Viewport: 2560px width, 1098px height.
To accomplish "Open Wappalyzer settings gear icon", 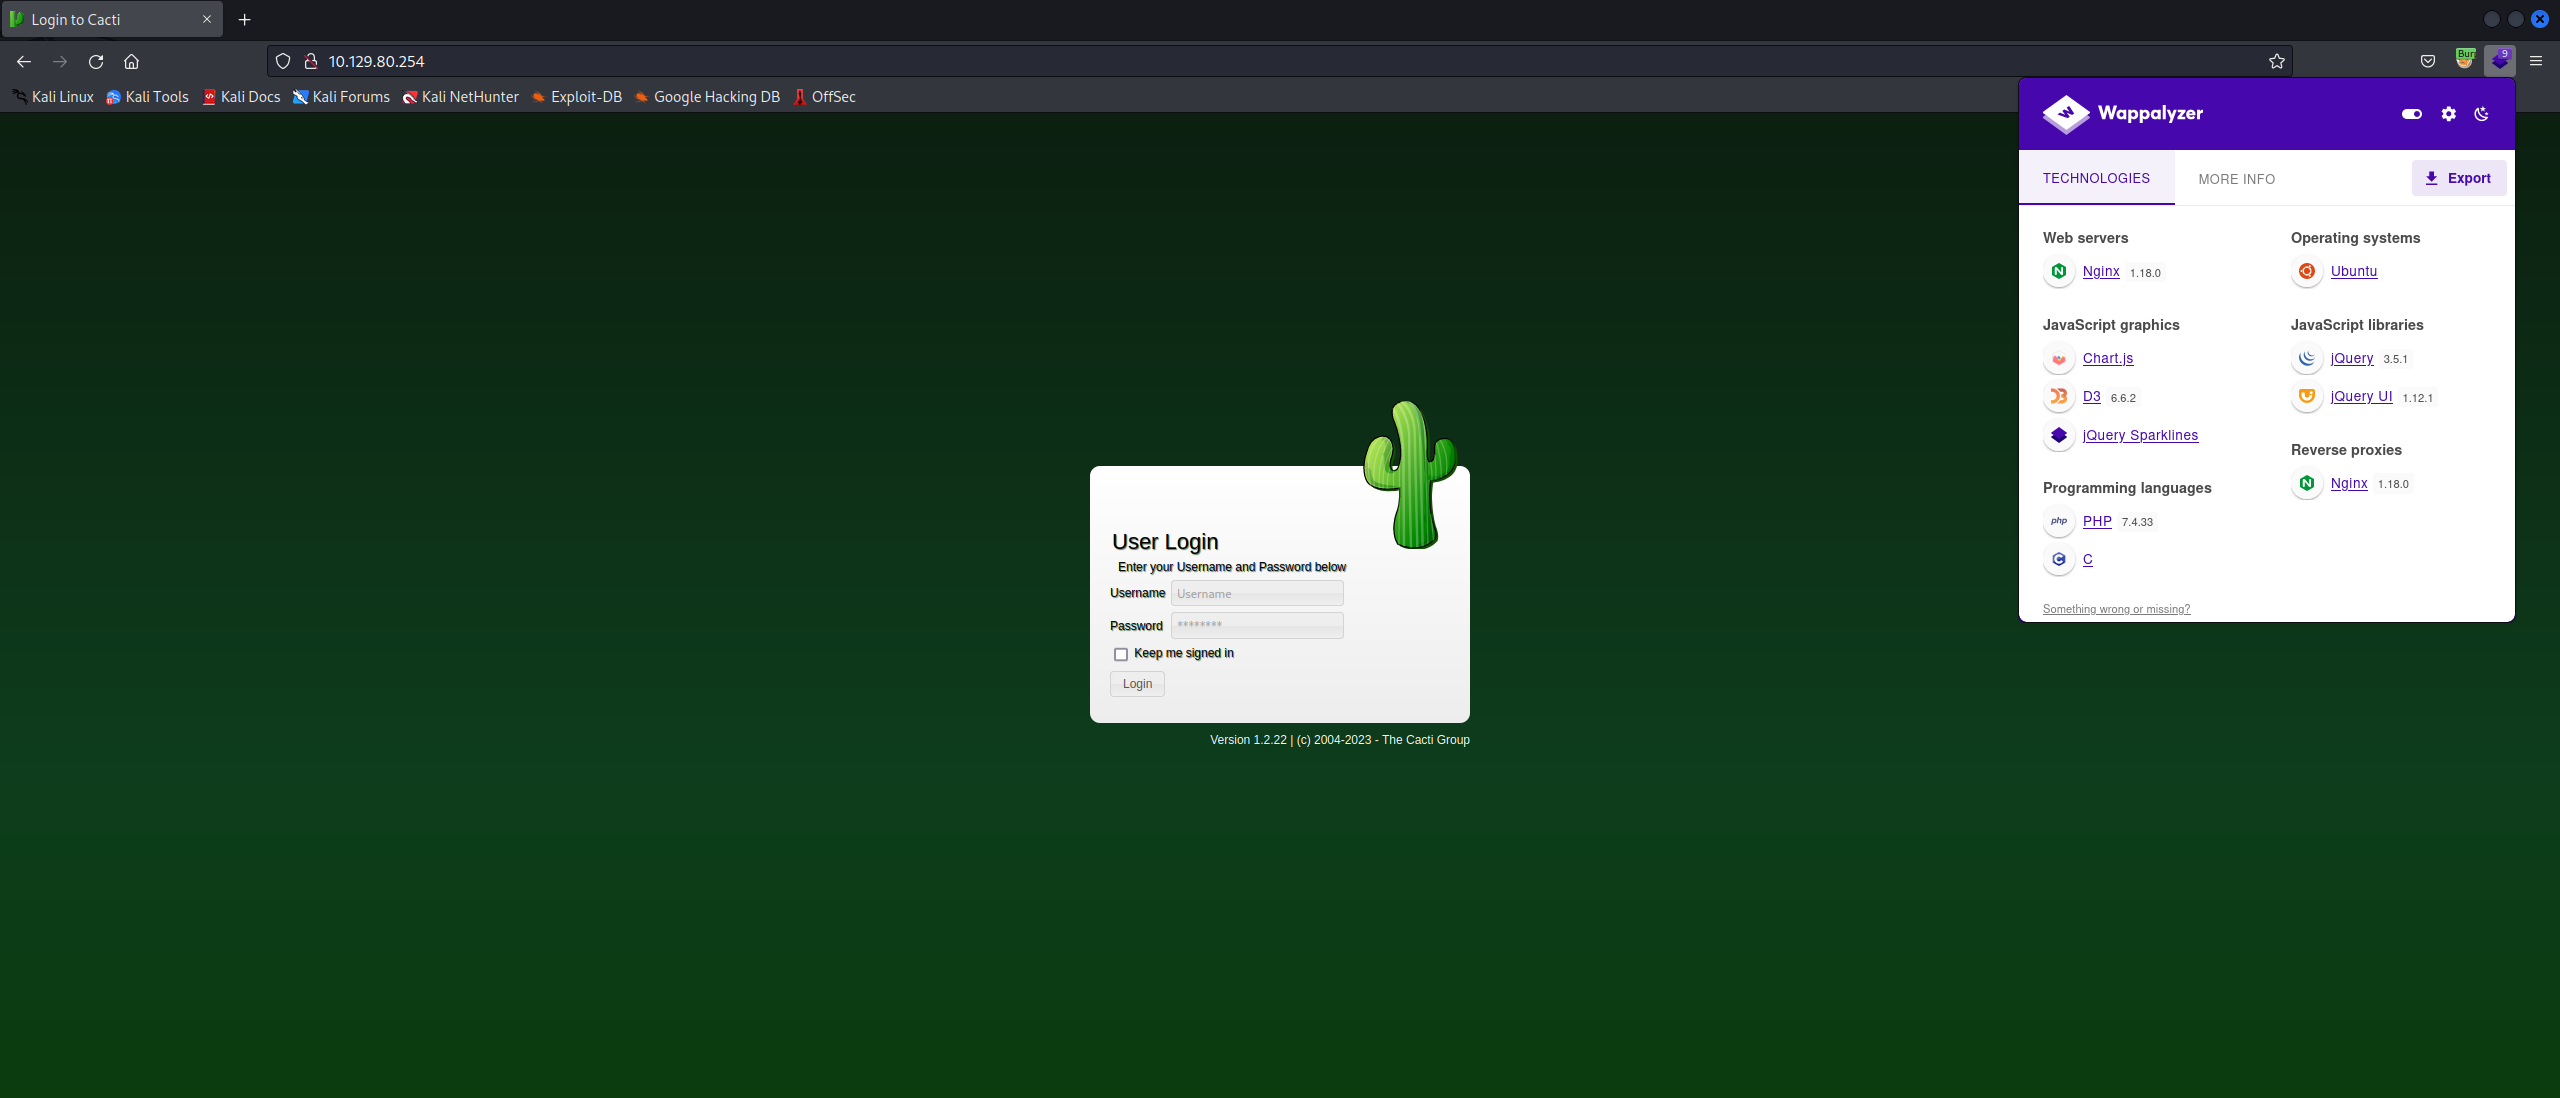I will (2448, 114).
